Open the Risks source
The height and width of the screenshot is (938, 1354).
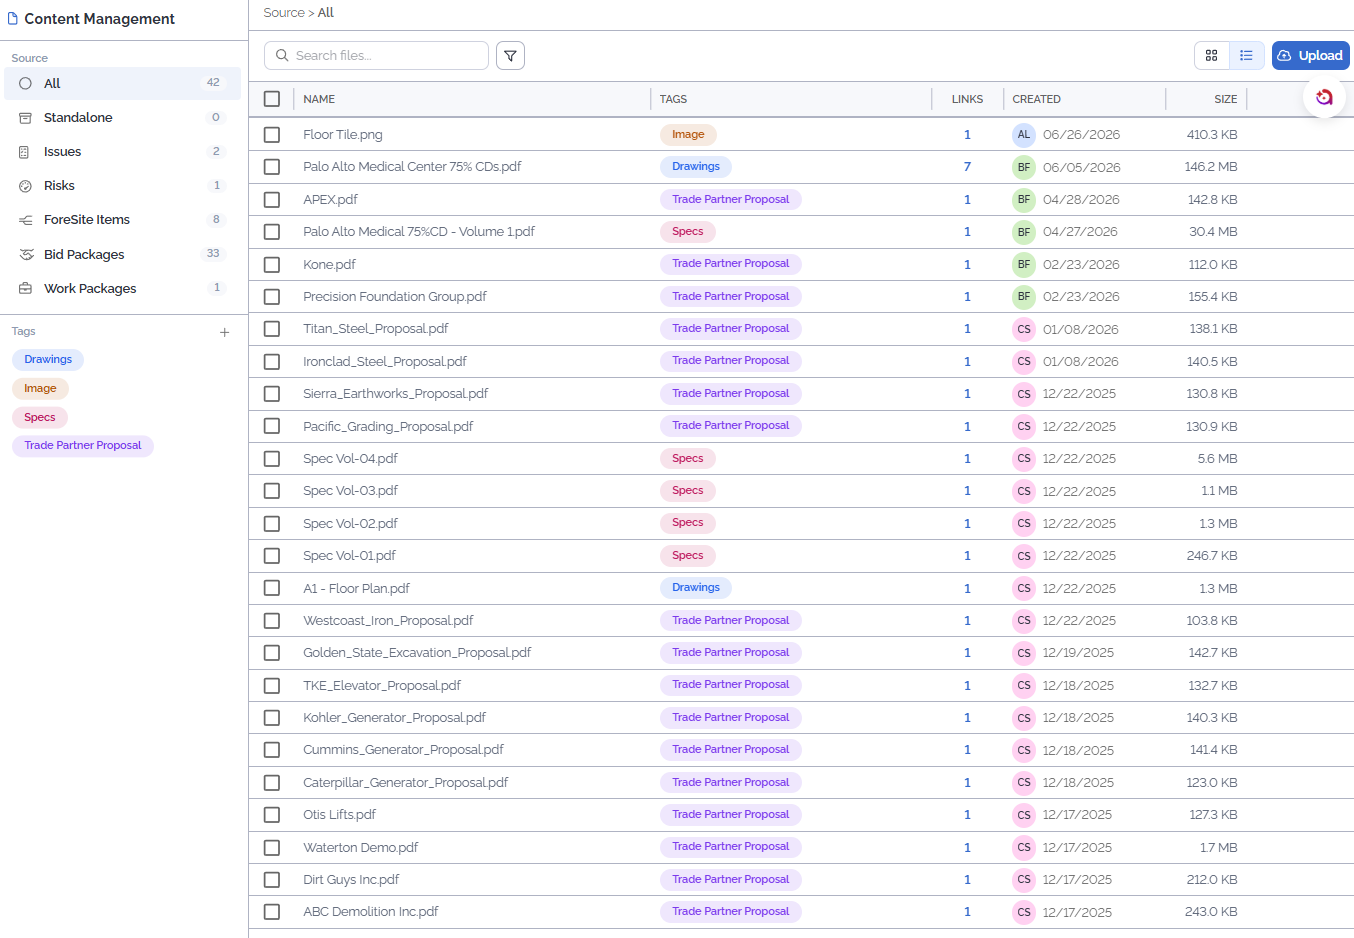122,186
